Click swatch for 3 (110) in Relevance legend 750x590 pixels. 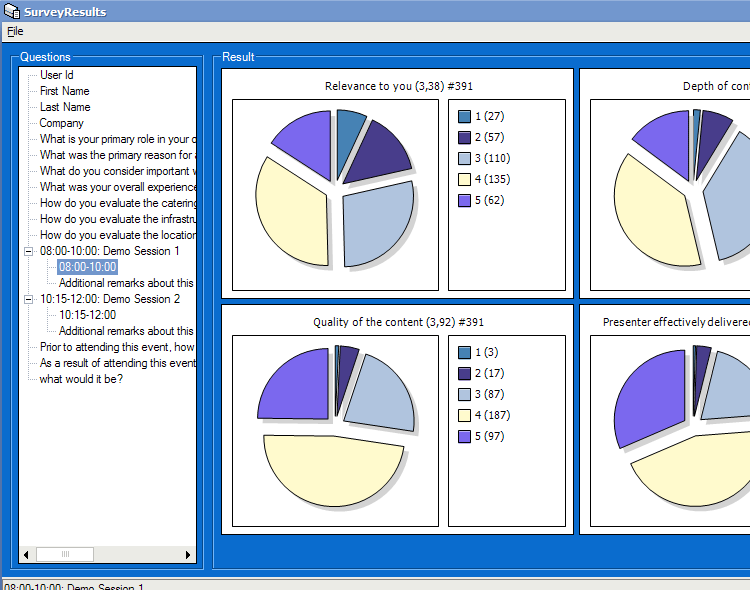tap(464, 158)
